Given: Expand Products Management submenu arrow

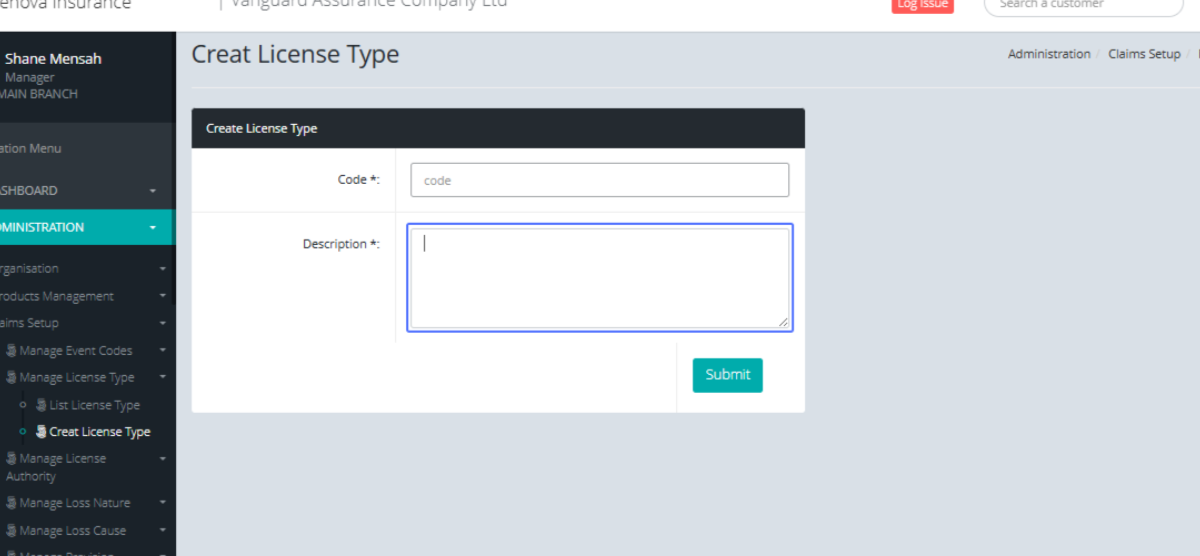Looking at the screenshot, I should coord(162,296).
